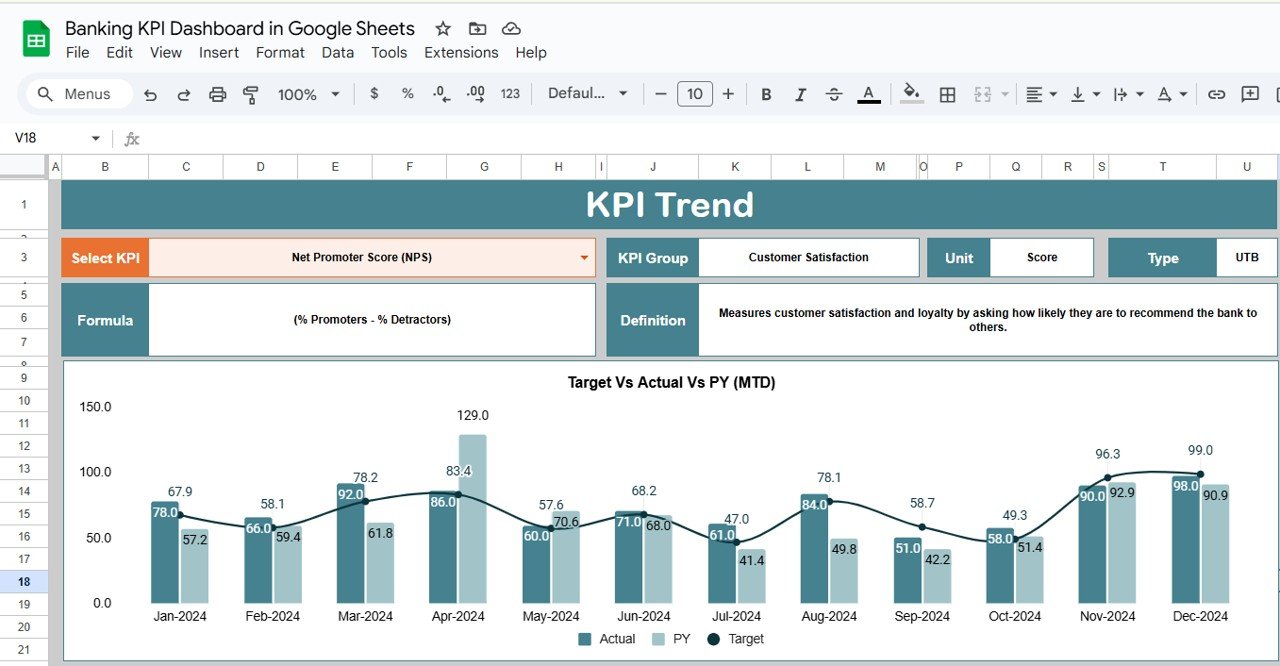Click the Actual legend entry
This screenshot has height=666, width=1280.
(x=606, y=639)
